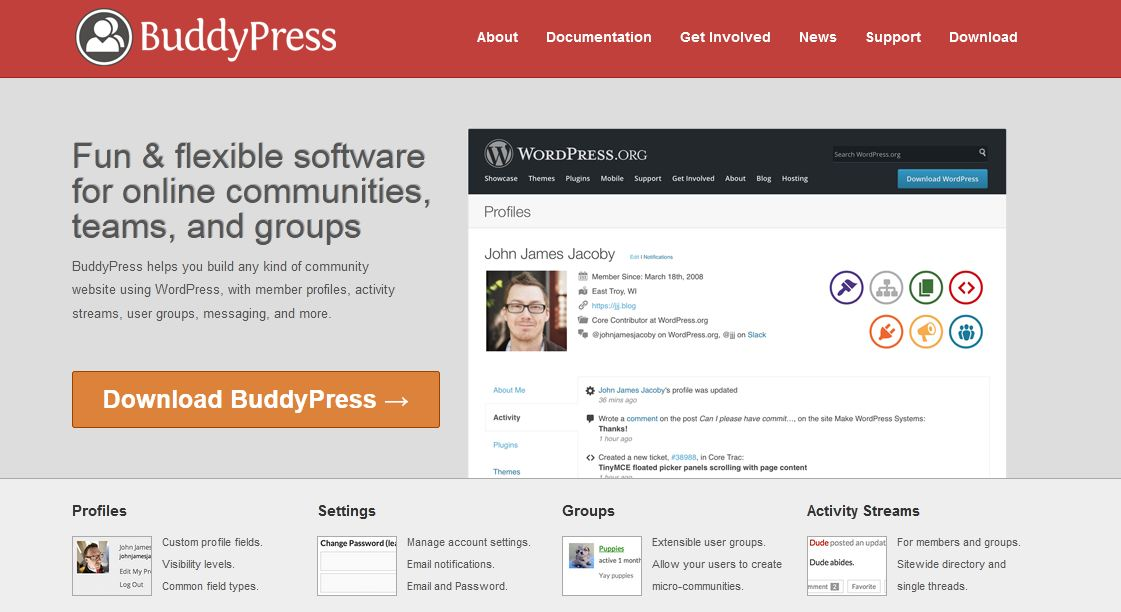The height and width of the screenshot is (612, 1121).
Task: Open the Download menu item
Action: tap(983, 37)
